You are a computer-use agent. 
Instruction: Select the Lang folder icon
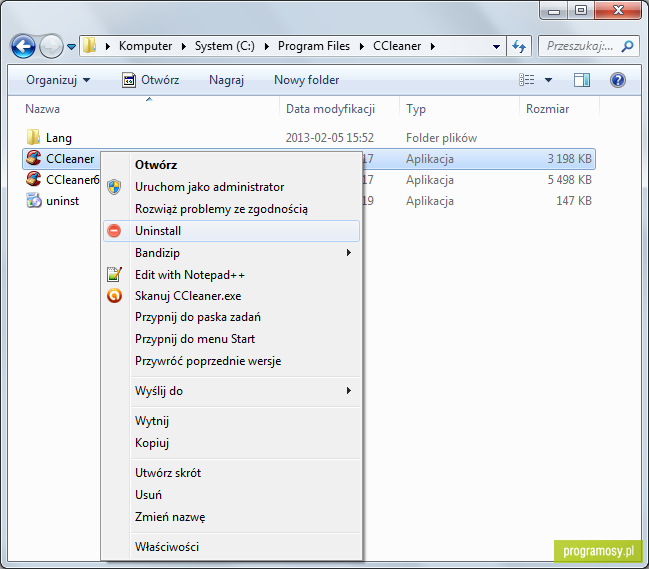[34, 137]
